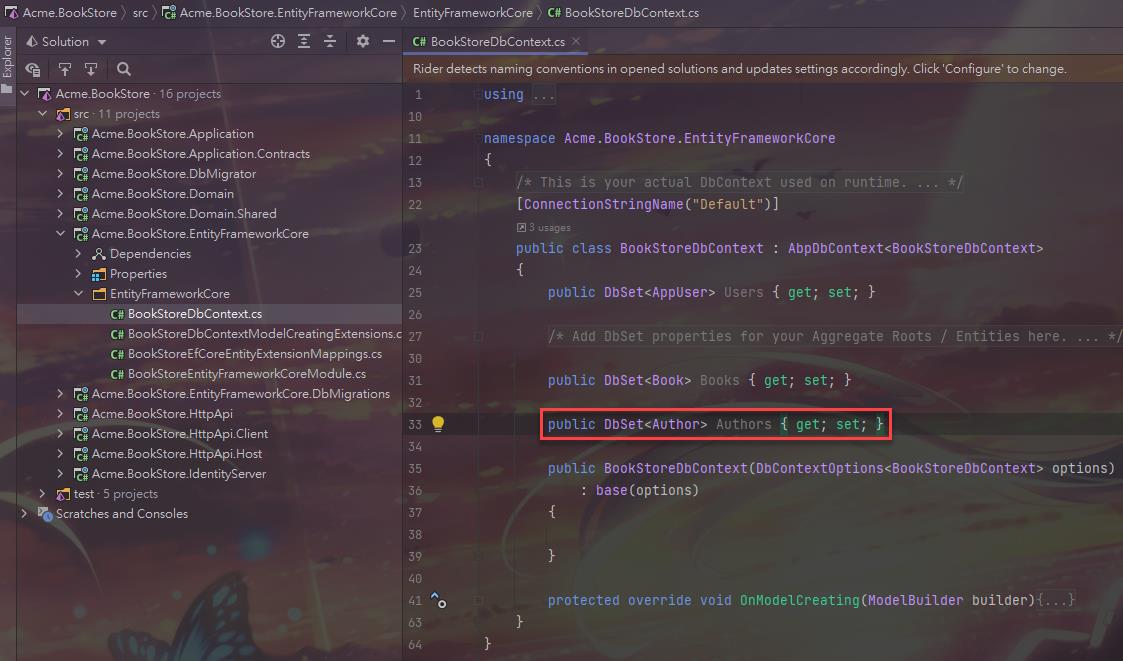Open BookStoreEntityFrameworkCoreModule.cs in the tree
This screenshot has height=661, width=1123.
tap(246, 374)
